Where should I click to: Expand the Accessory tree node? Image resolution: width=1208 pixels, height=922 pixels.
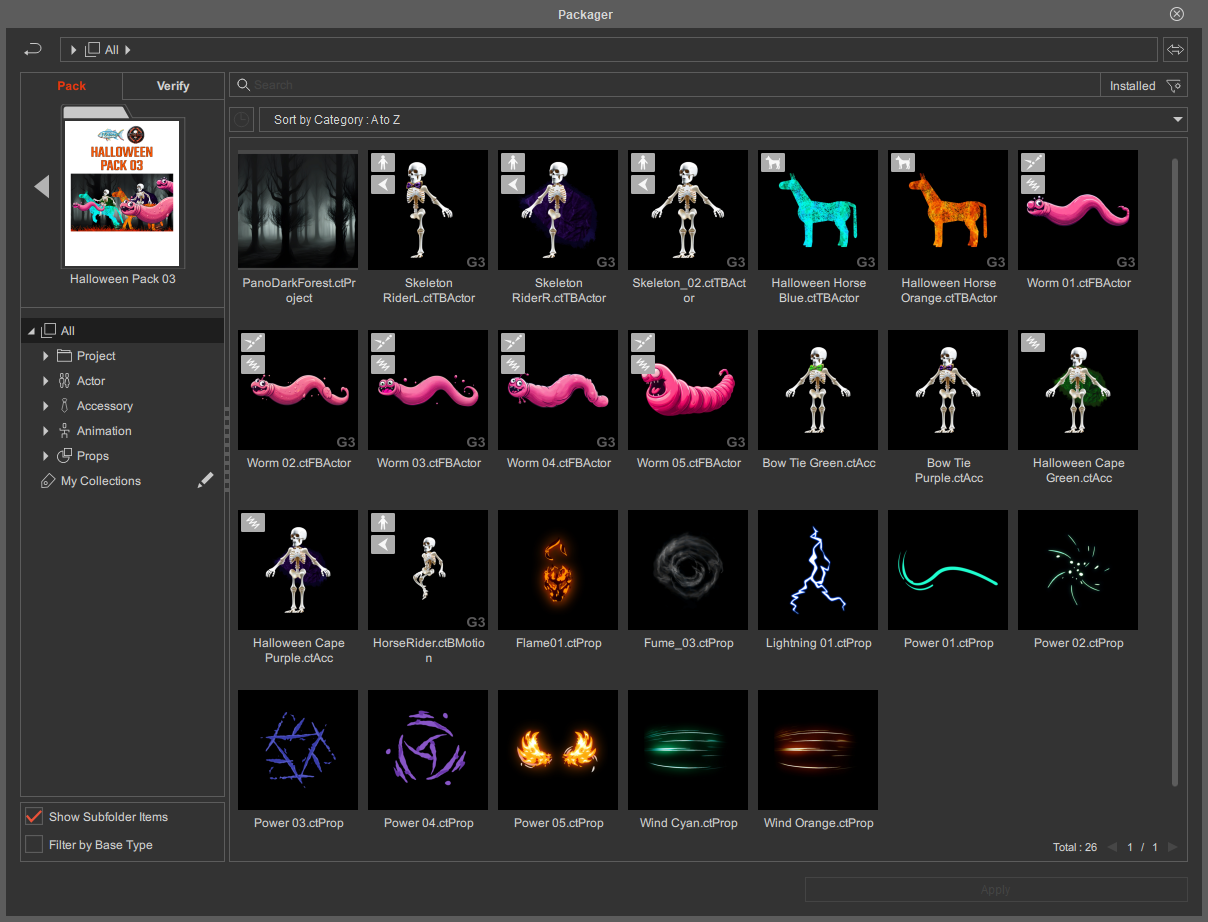[46, 406]
